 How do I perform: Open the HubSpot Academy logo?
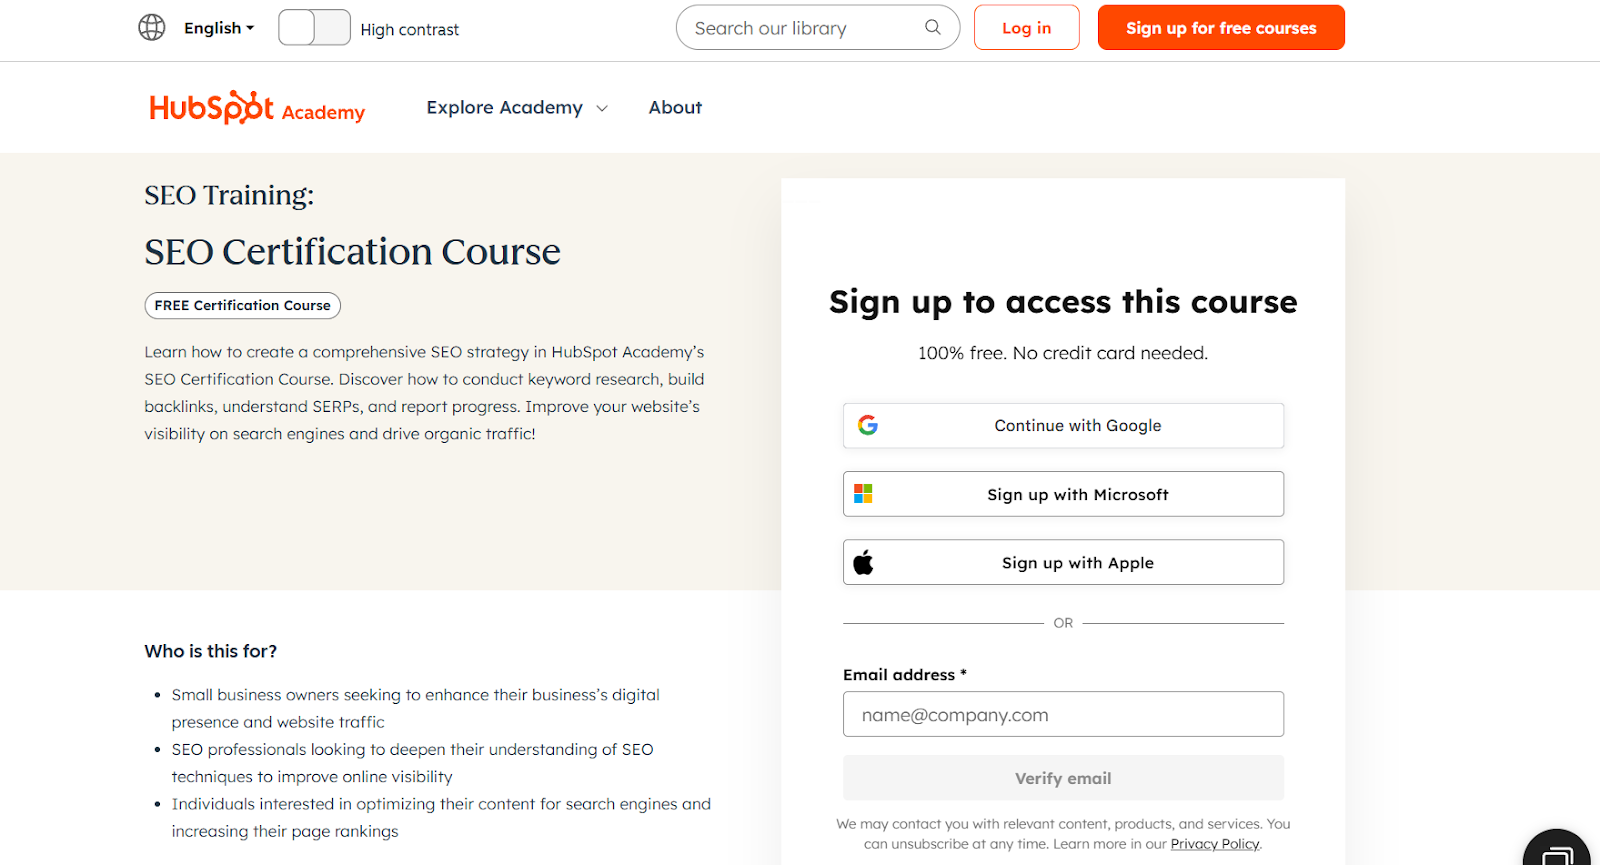(x=257, y=108)
